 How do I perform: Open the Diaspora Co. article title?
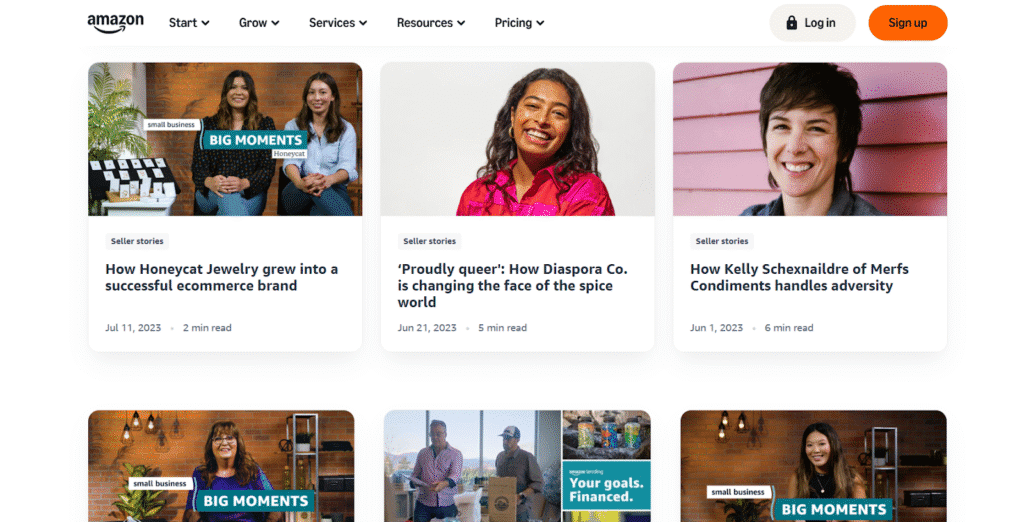click(513, 285)
